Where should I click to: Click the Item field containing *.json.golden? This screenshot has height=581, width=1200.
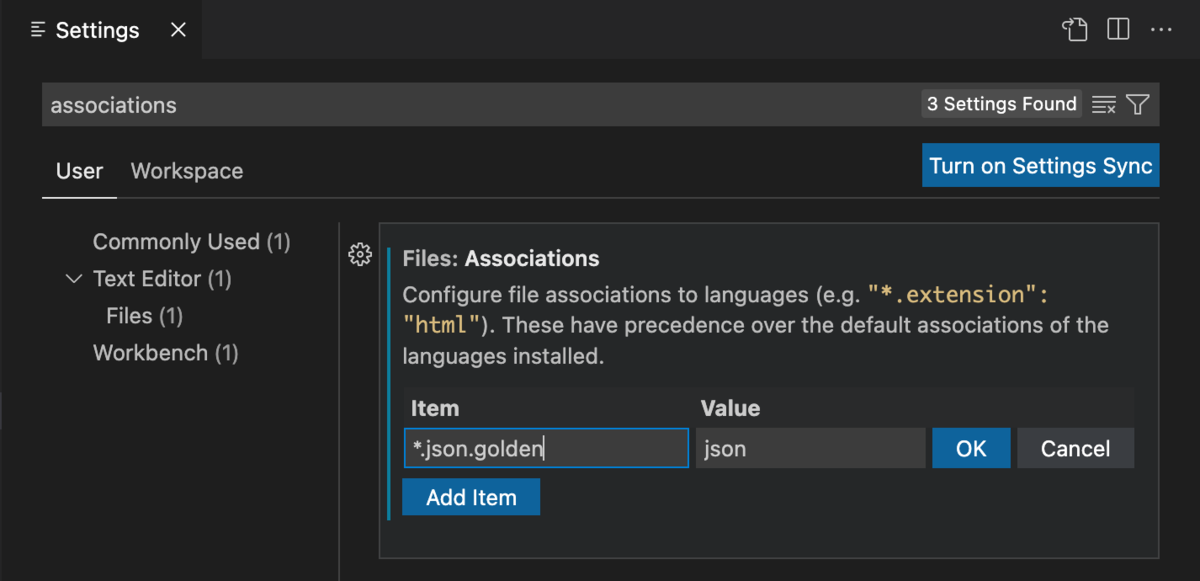point(546,448)
